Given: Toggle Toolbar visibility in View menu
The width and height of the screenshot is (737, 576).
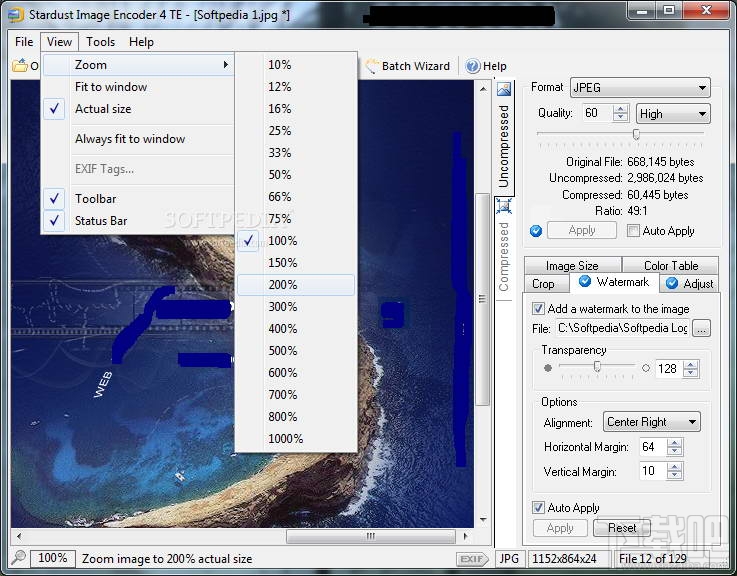Looking at the screenshot, I should [138, 199].
